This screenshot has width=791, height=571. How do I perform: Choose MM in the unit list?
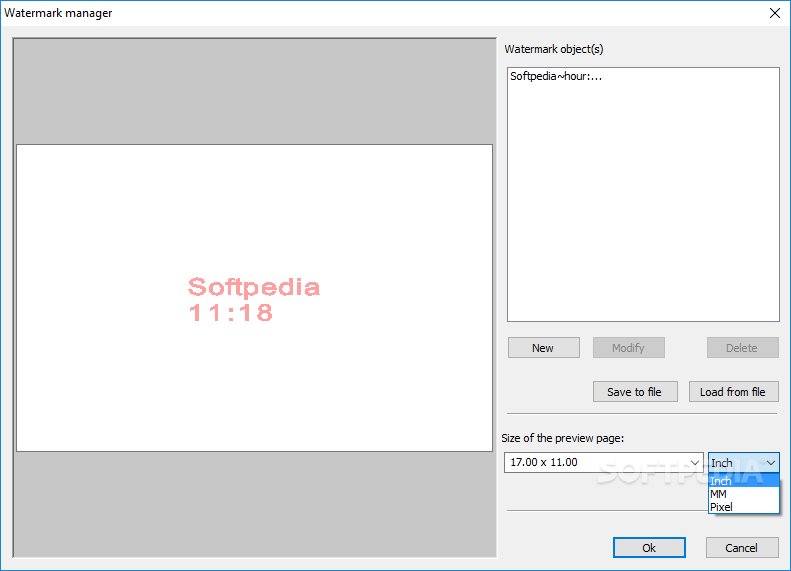(x=744, y=494)
